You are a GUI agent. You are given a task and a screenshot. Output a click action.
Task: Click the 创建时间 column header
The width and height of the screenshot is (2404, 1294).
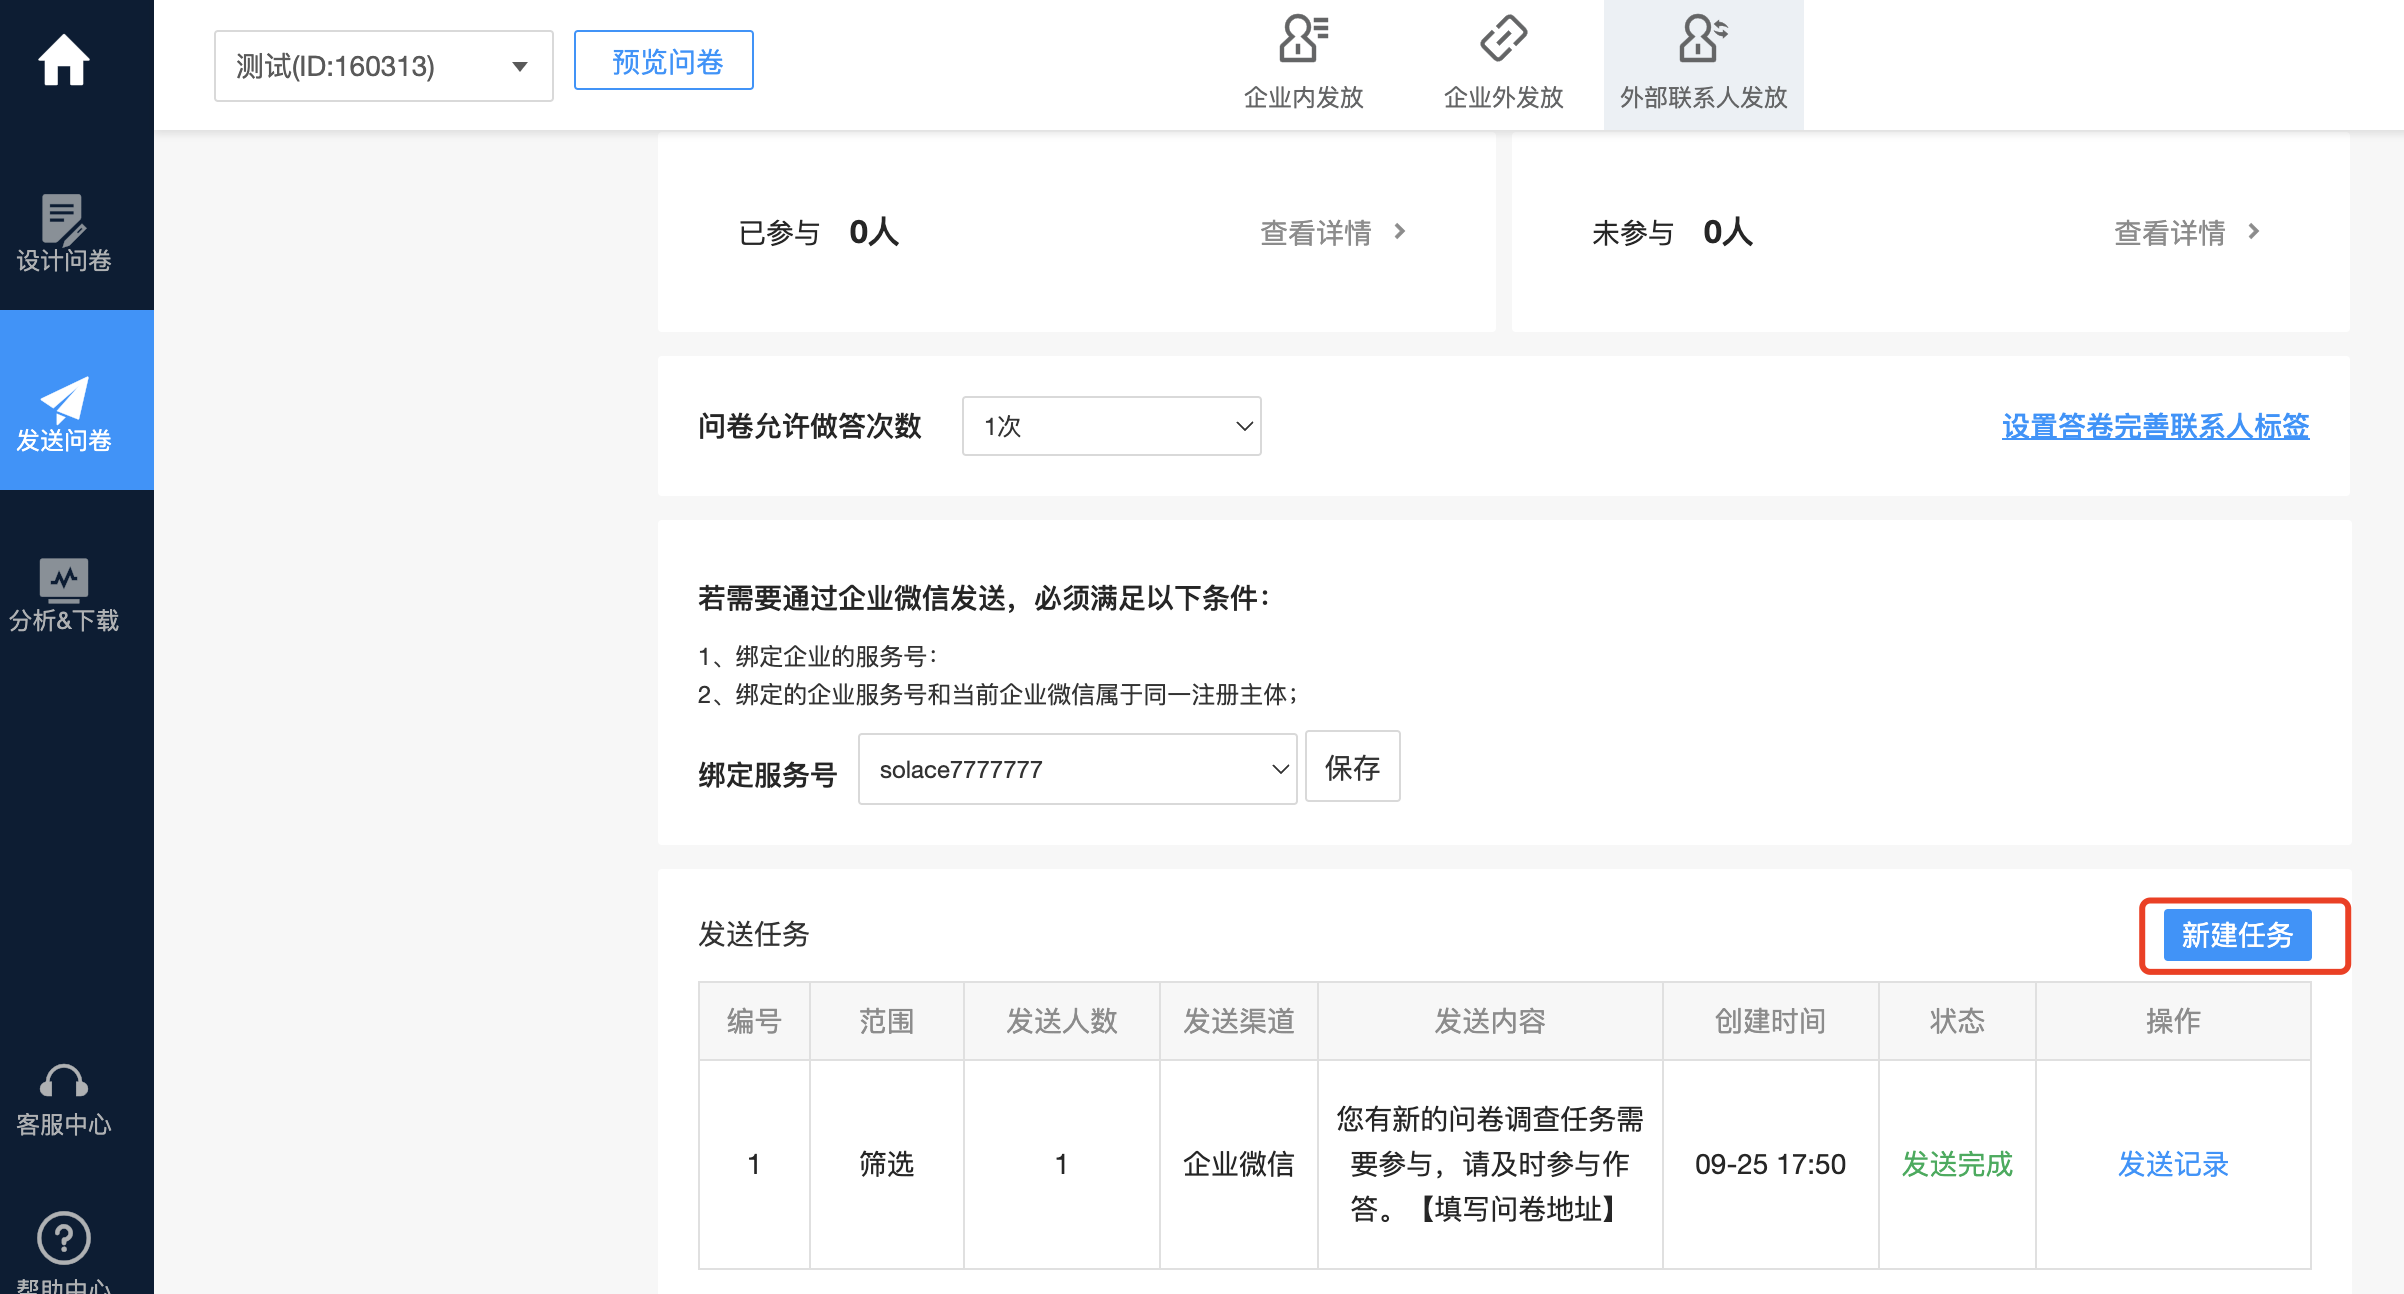coord(1771,1021)
